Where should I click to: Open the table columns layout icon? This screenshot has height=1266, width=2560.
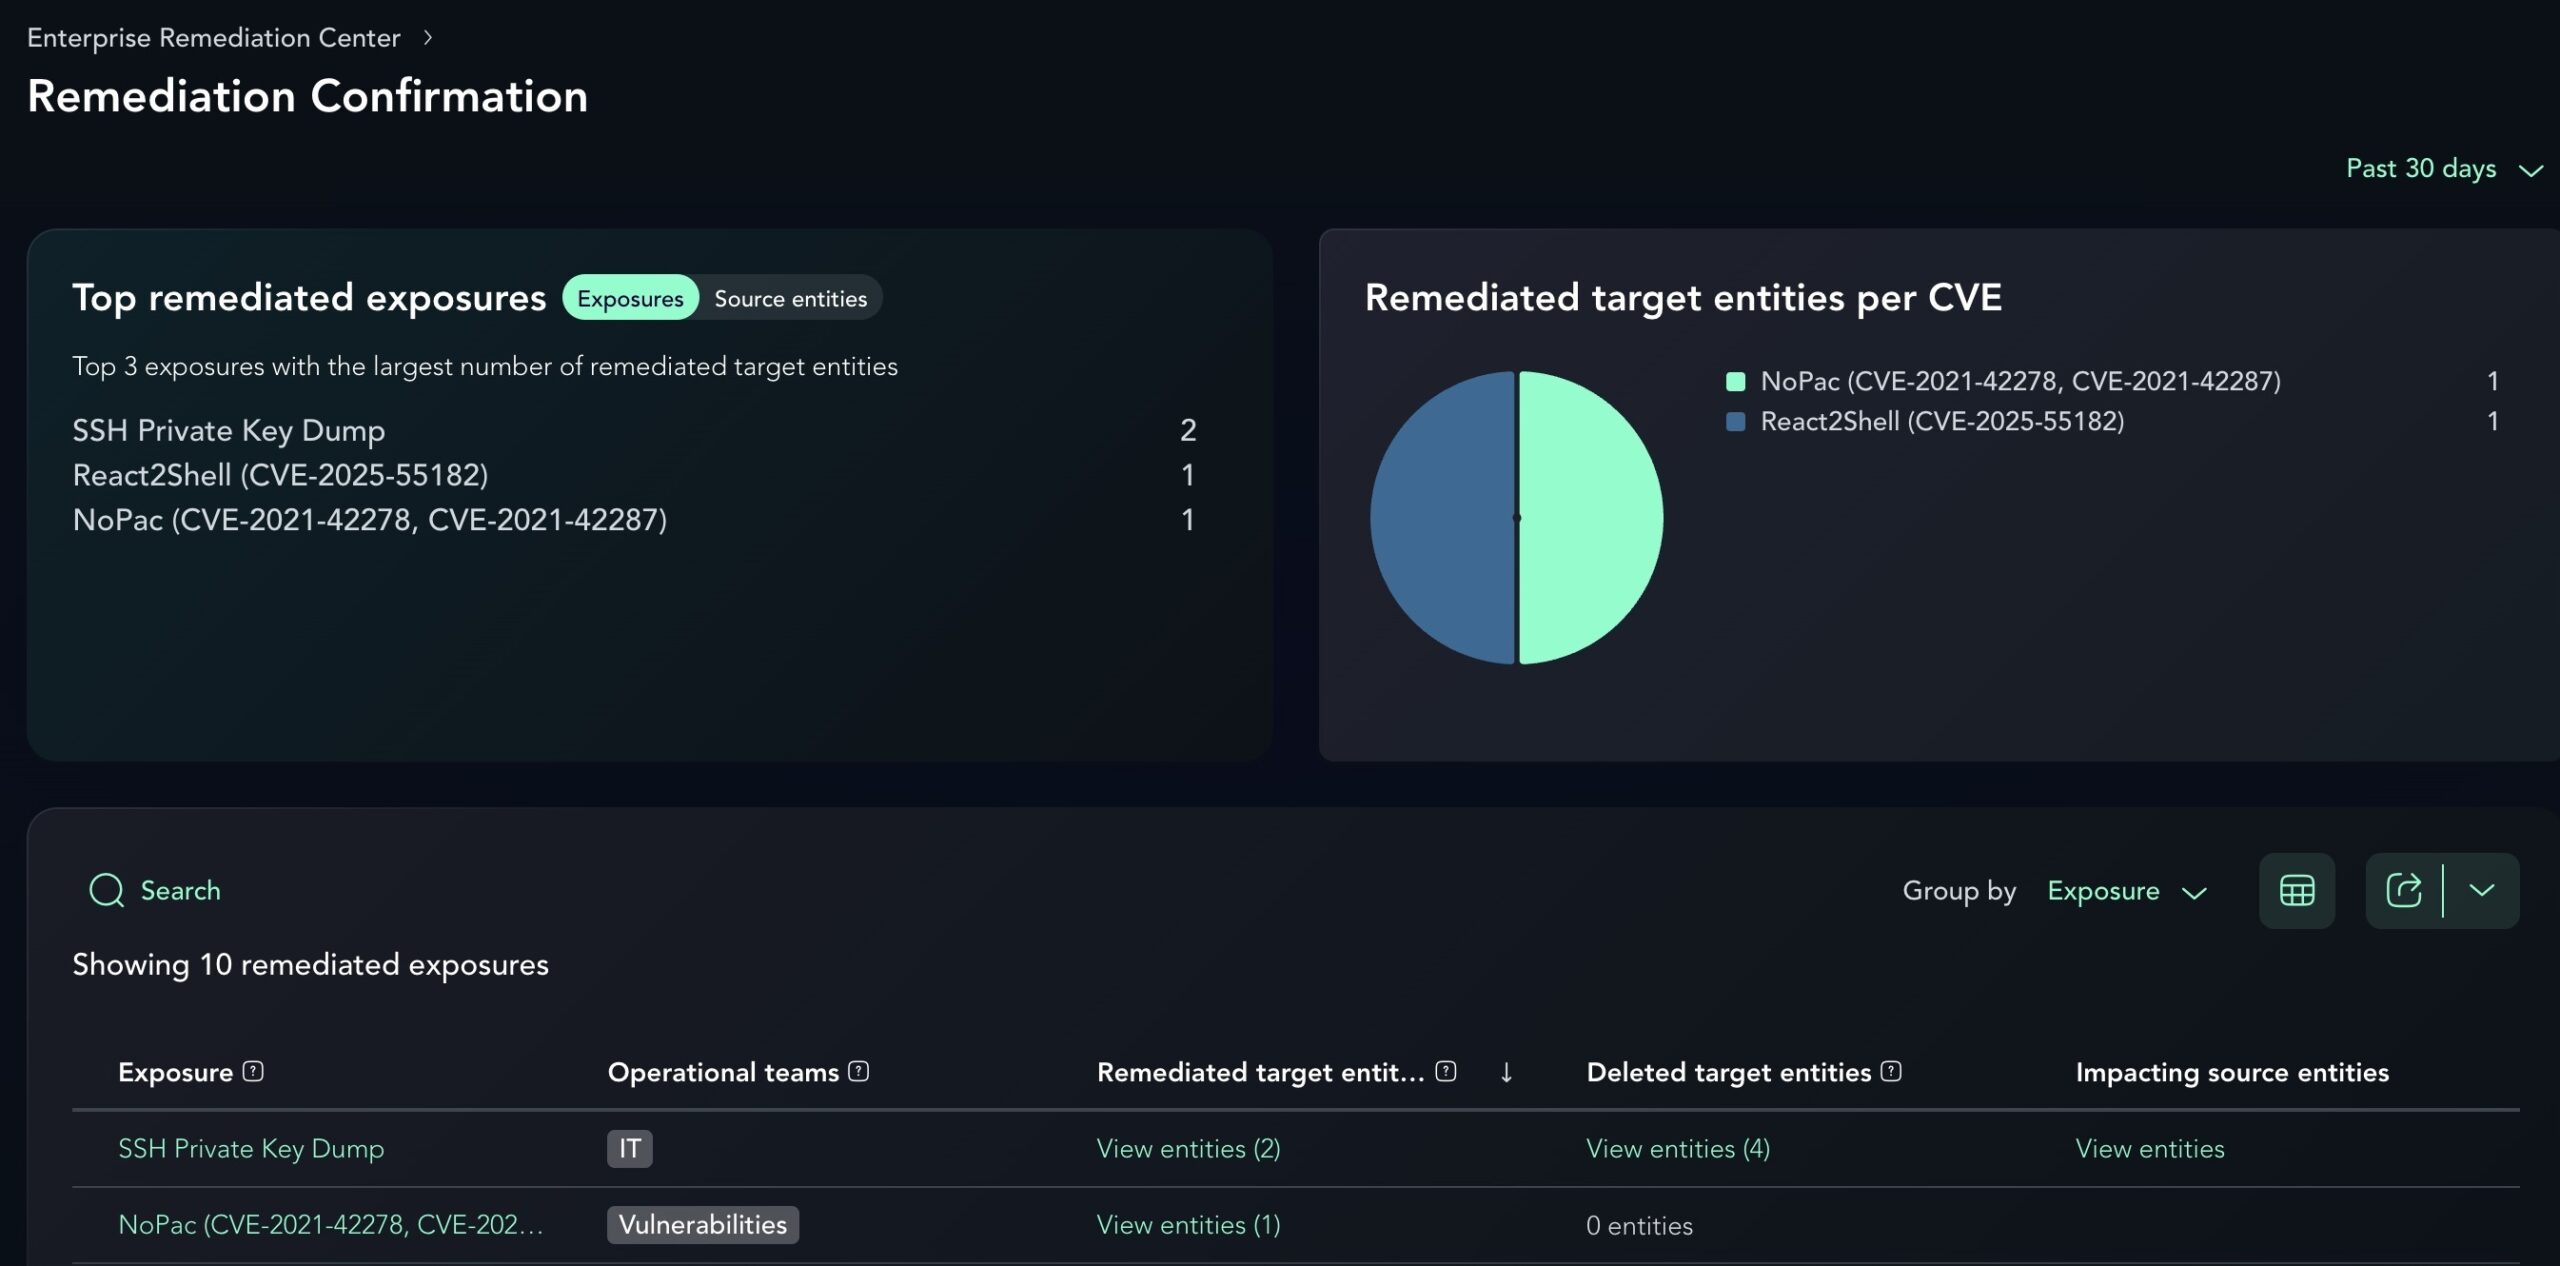[2296, 890]
